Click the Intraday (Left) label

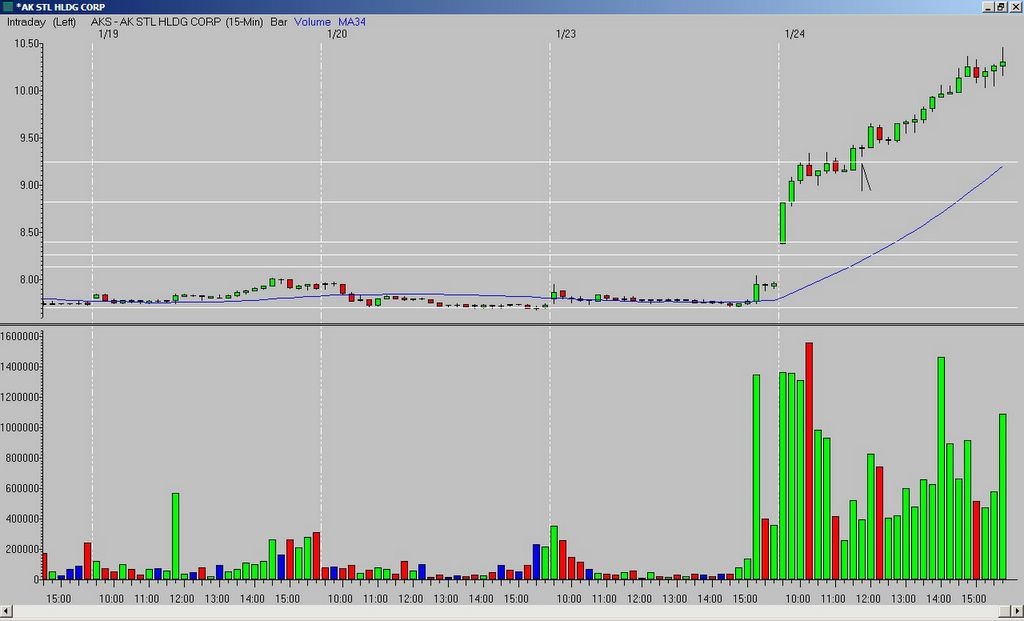(x=41, y=22)
